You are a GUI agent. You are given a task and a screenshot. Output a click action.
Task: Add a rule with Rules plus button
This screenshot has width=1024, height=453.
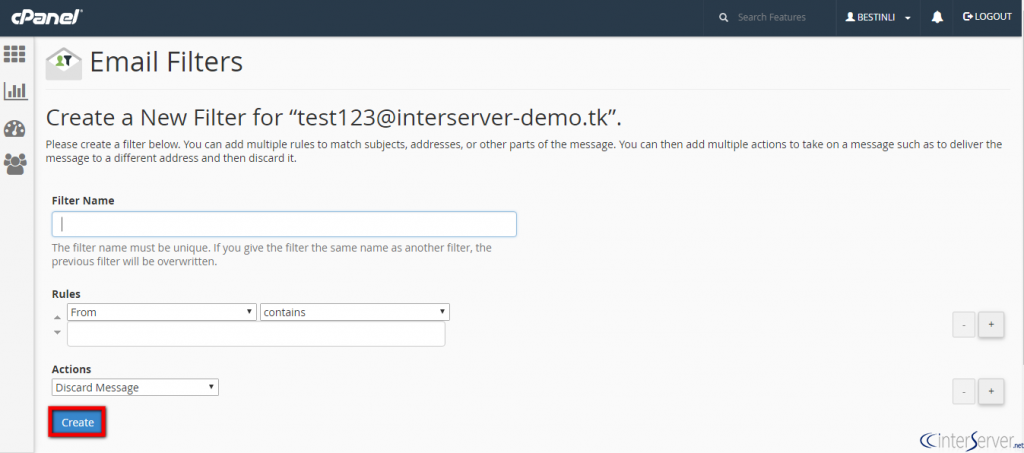991,324
